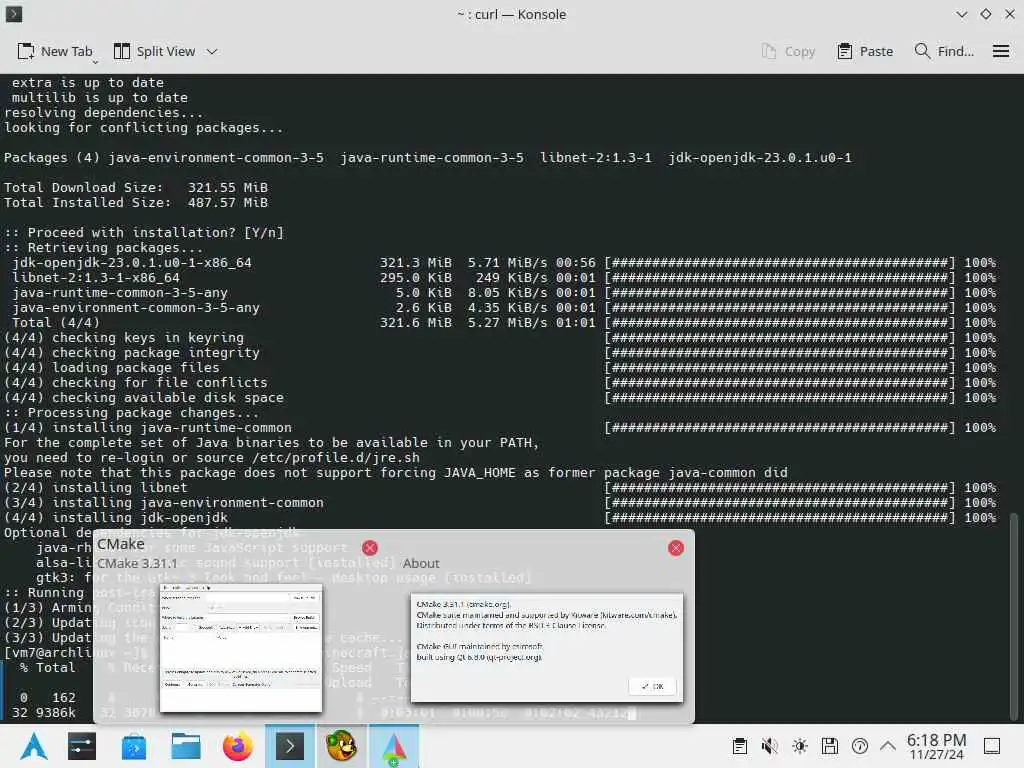Image resolution: width=1024 pixels, height=768 pixels.
Task: Click the 'Processing package changes...' line
Action: (132, 413)
